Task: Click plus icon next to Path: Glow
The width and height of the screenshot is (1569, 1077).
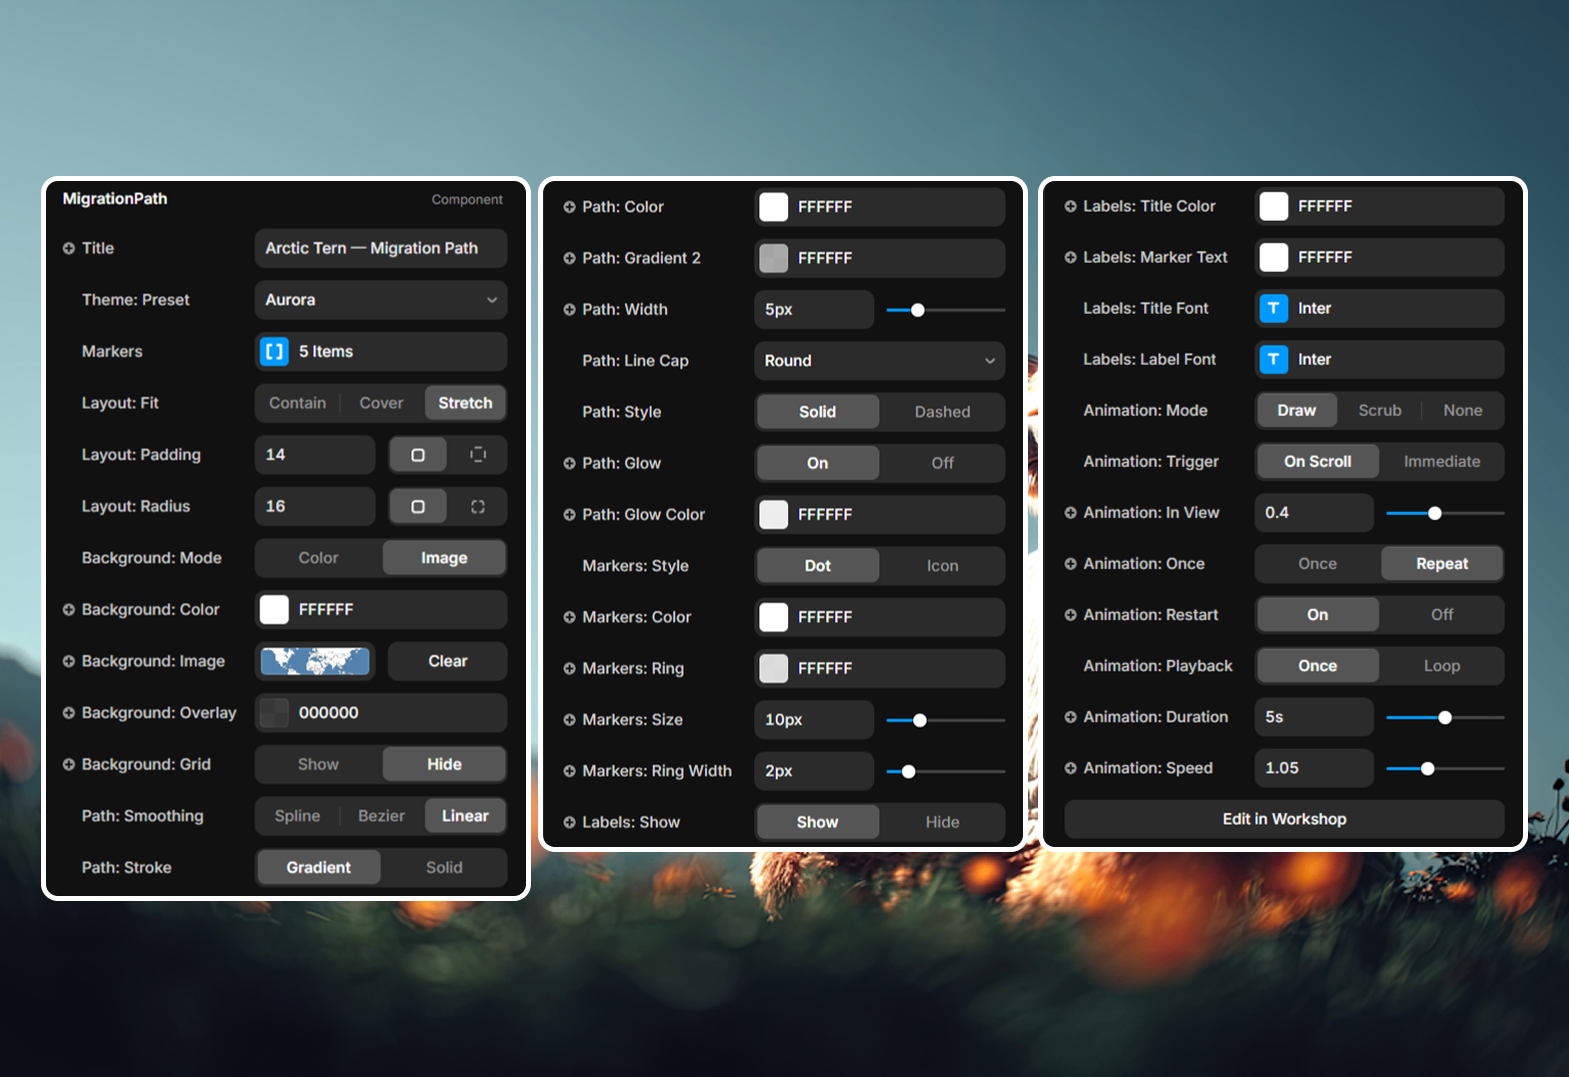Action: [570, 464]
